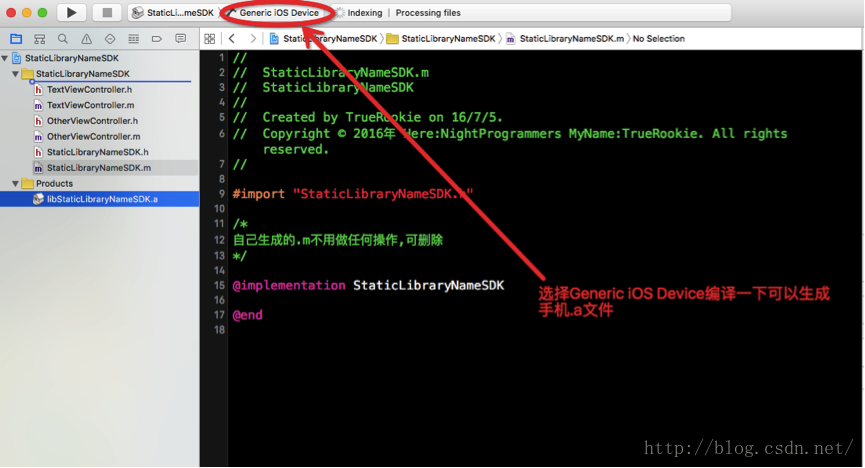Screen dimensions: 865x468
Task: Select libStaticLibraryNameSDK.a product
Action: [102, 199]
